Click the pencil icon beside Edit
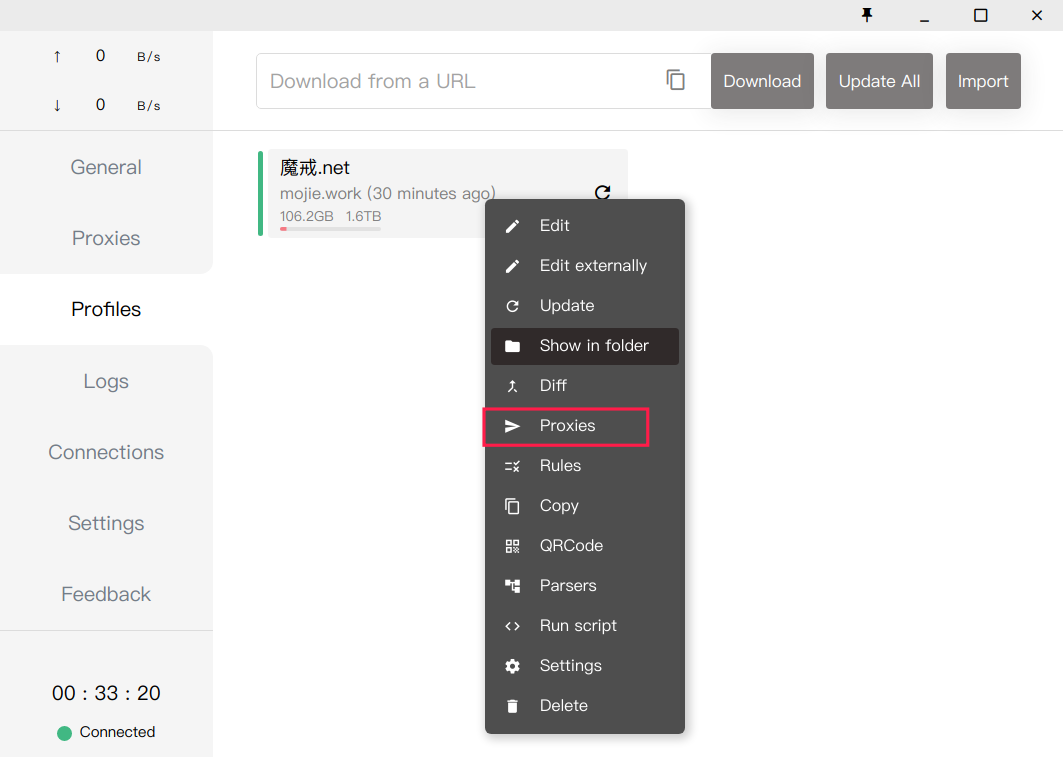This screenshot has height=757, width=1063. [x=513, y=226]
